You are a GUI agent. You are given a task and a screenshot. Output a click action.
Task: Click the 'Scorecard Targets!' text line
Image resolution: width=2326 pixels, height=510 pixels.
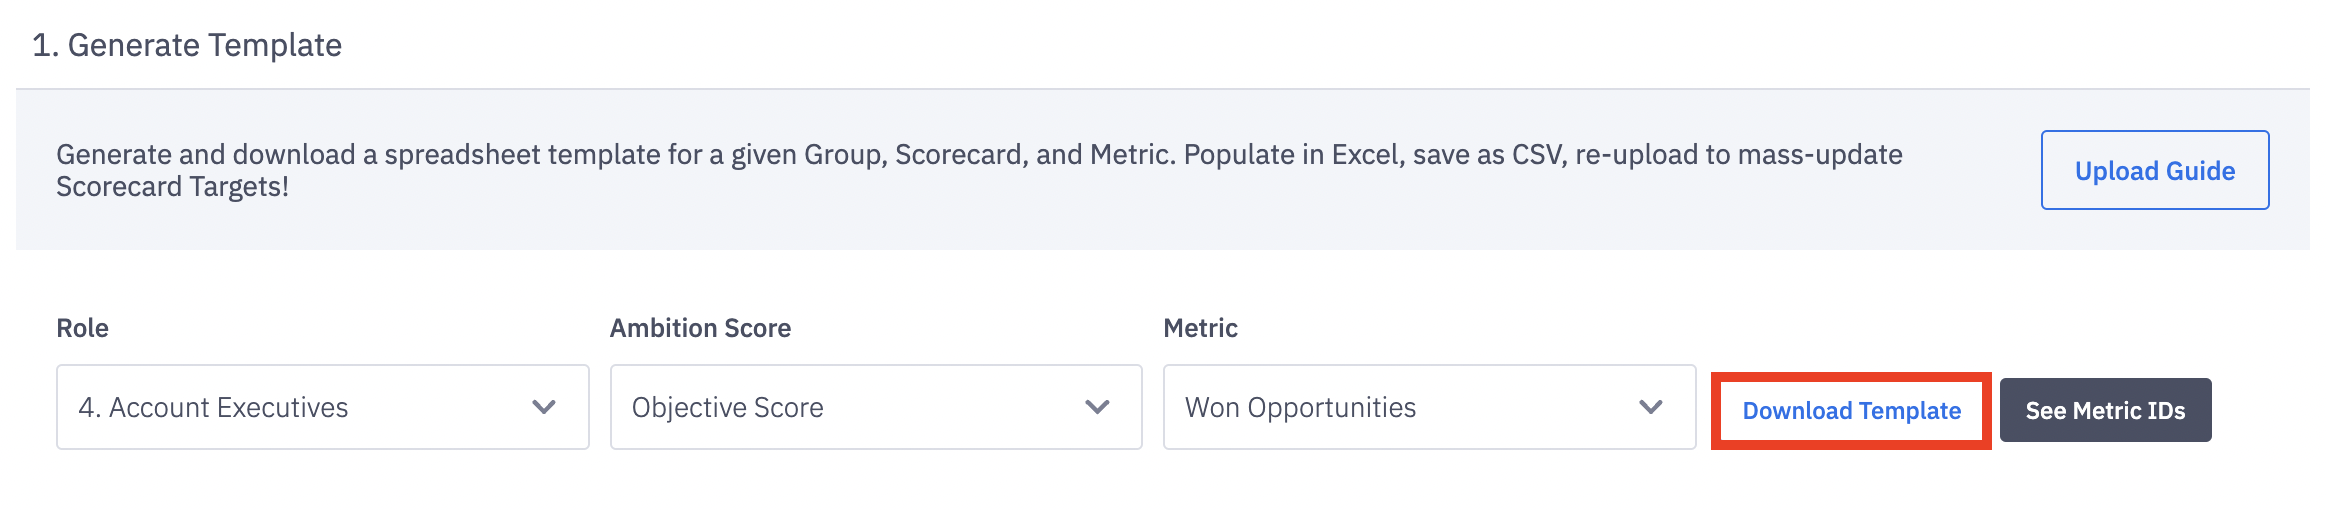tap(172, 187)
